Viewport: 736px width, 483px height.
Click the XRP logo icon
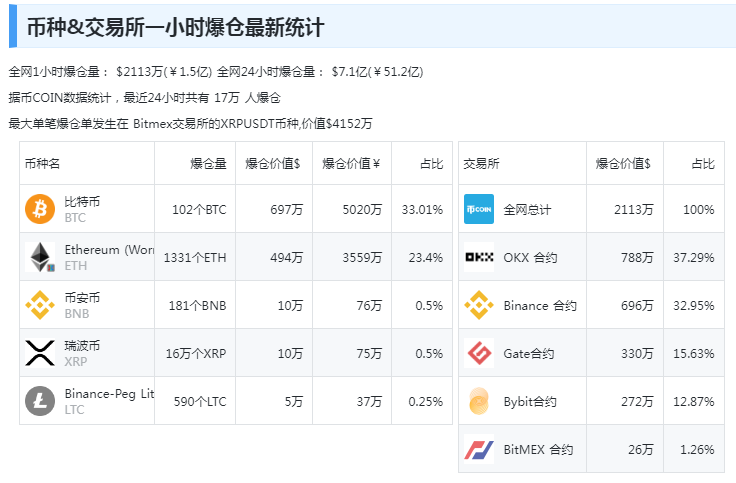pos(40,353)
